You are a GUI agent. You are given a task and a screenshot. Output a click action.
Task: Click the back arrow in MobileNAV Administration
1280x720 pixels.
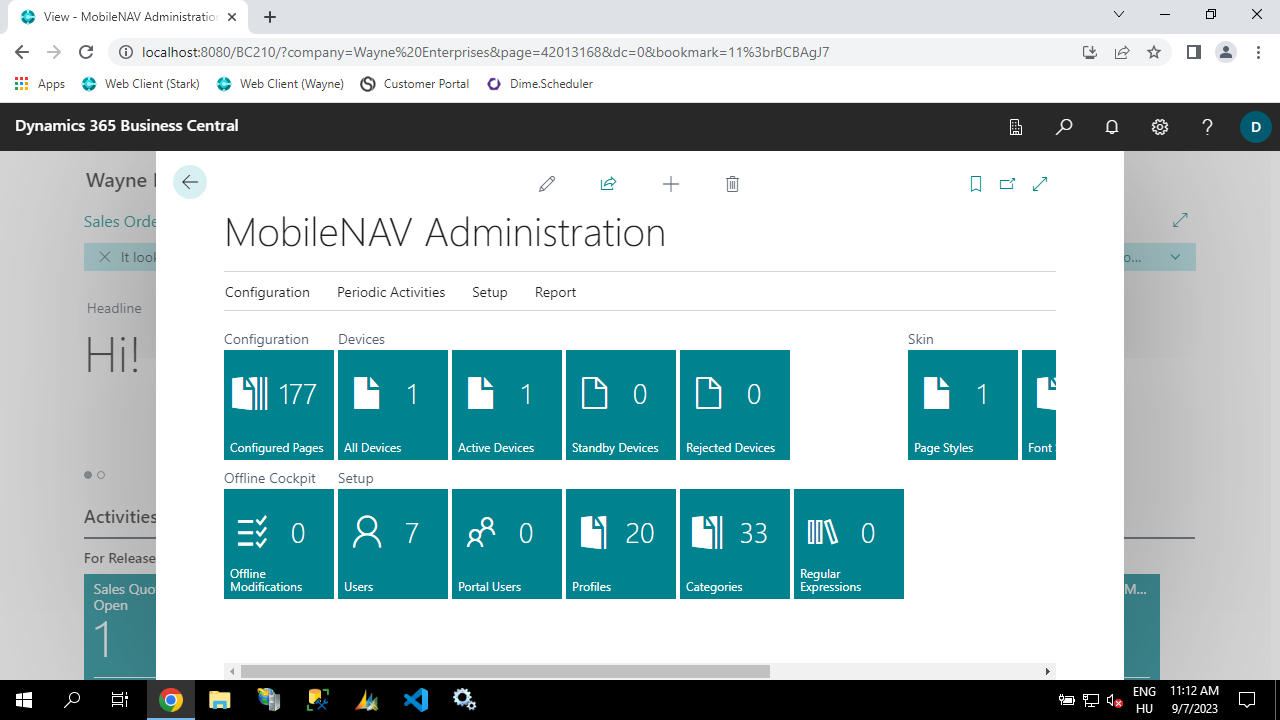pyautogui.click(x=190, y=182)
